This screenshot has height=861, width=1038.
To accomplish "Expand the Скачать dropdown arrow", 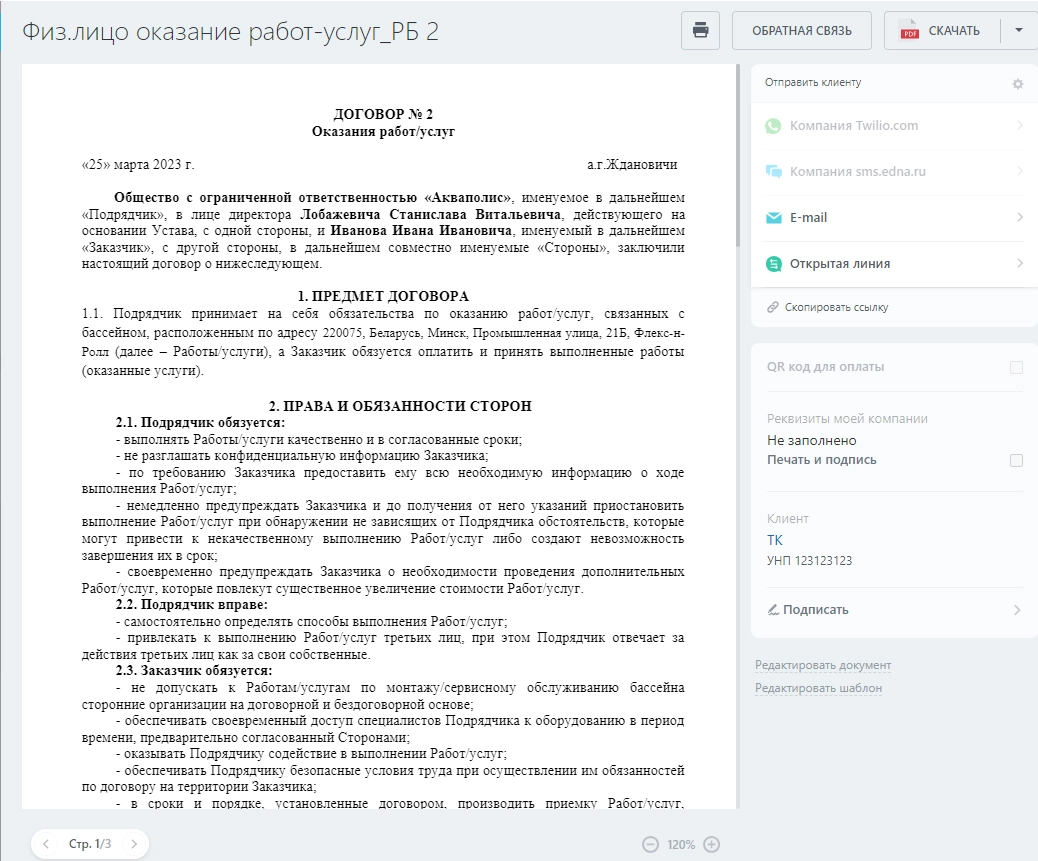I will pos(1019,30).
